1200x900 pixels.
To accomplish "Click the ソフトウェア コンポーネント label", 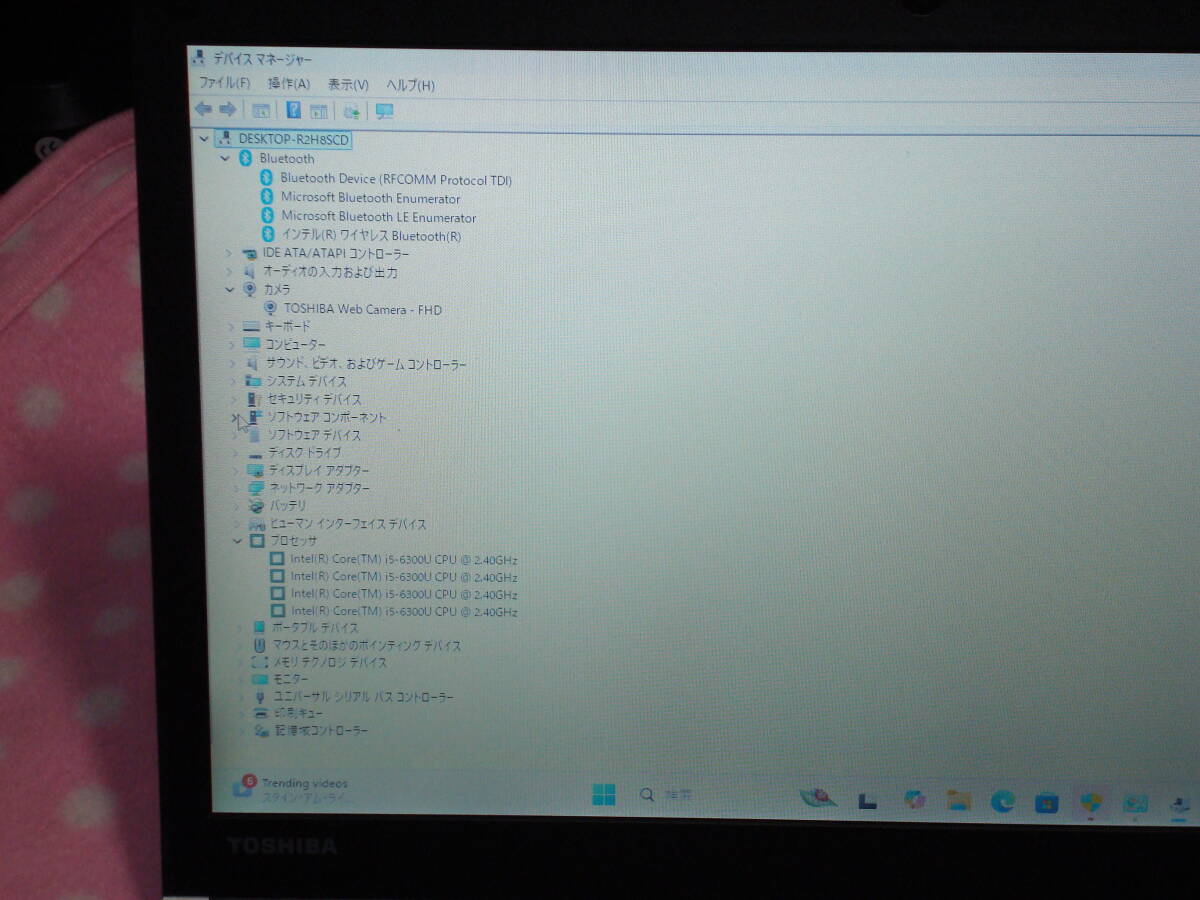I will click(x=326, y=417).
